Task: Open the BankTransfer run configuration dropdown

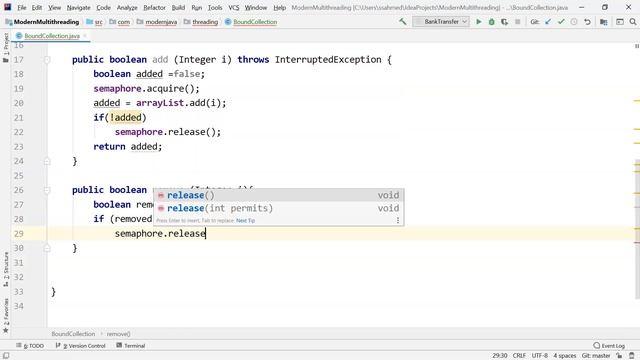Action: pos(441,22)
